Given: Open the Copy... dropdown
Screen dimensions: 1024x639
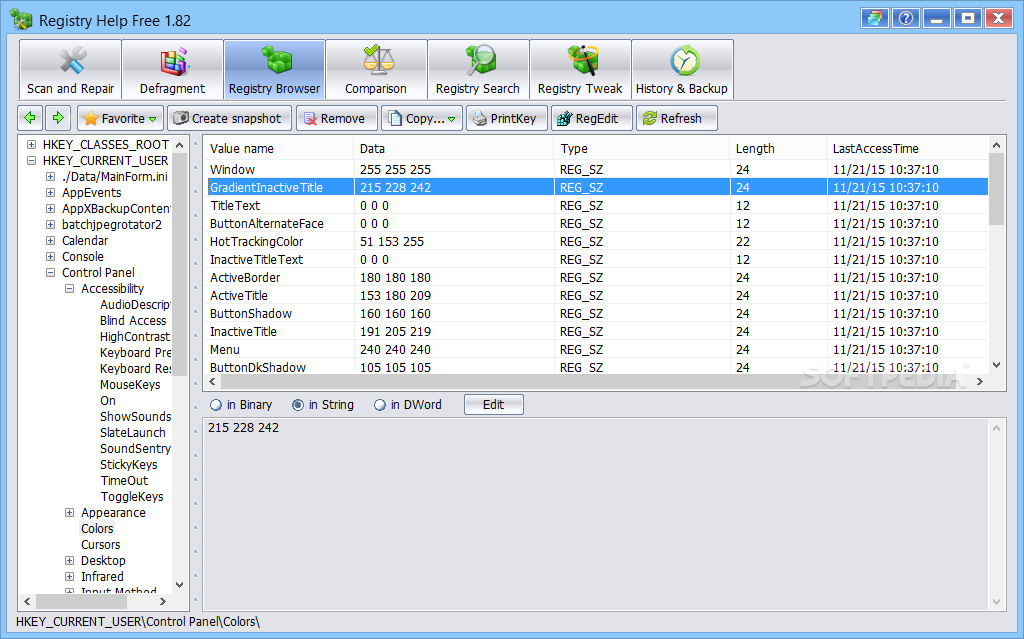Looking at the screenshot, I should [422, 118].
